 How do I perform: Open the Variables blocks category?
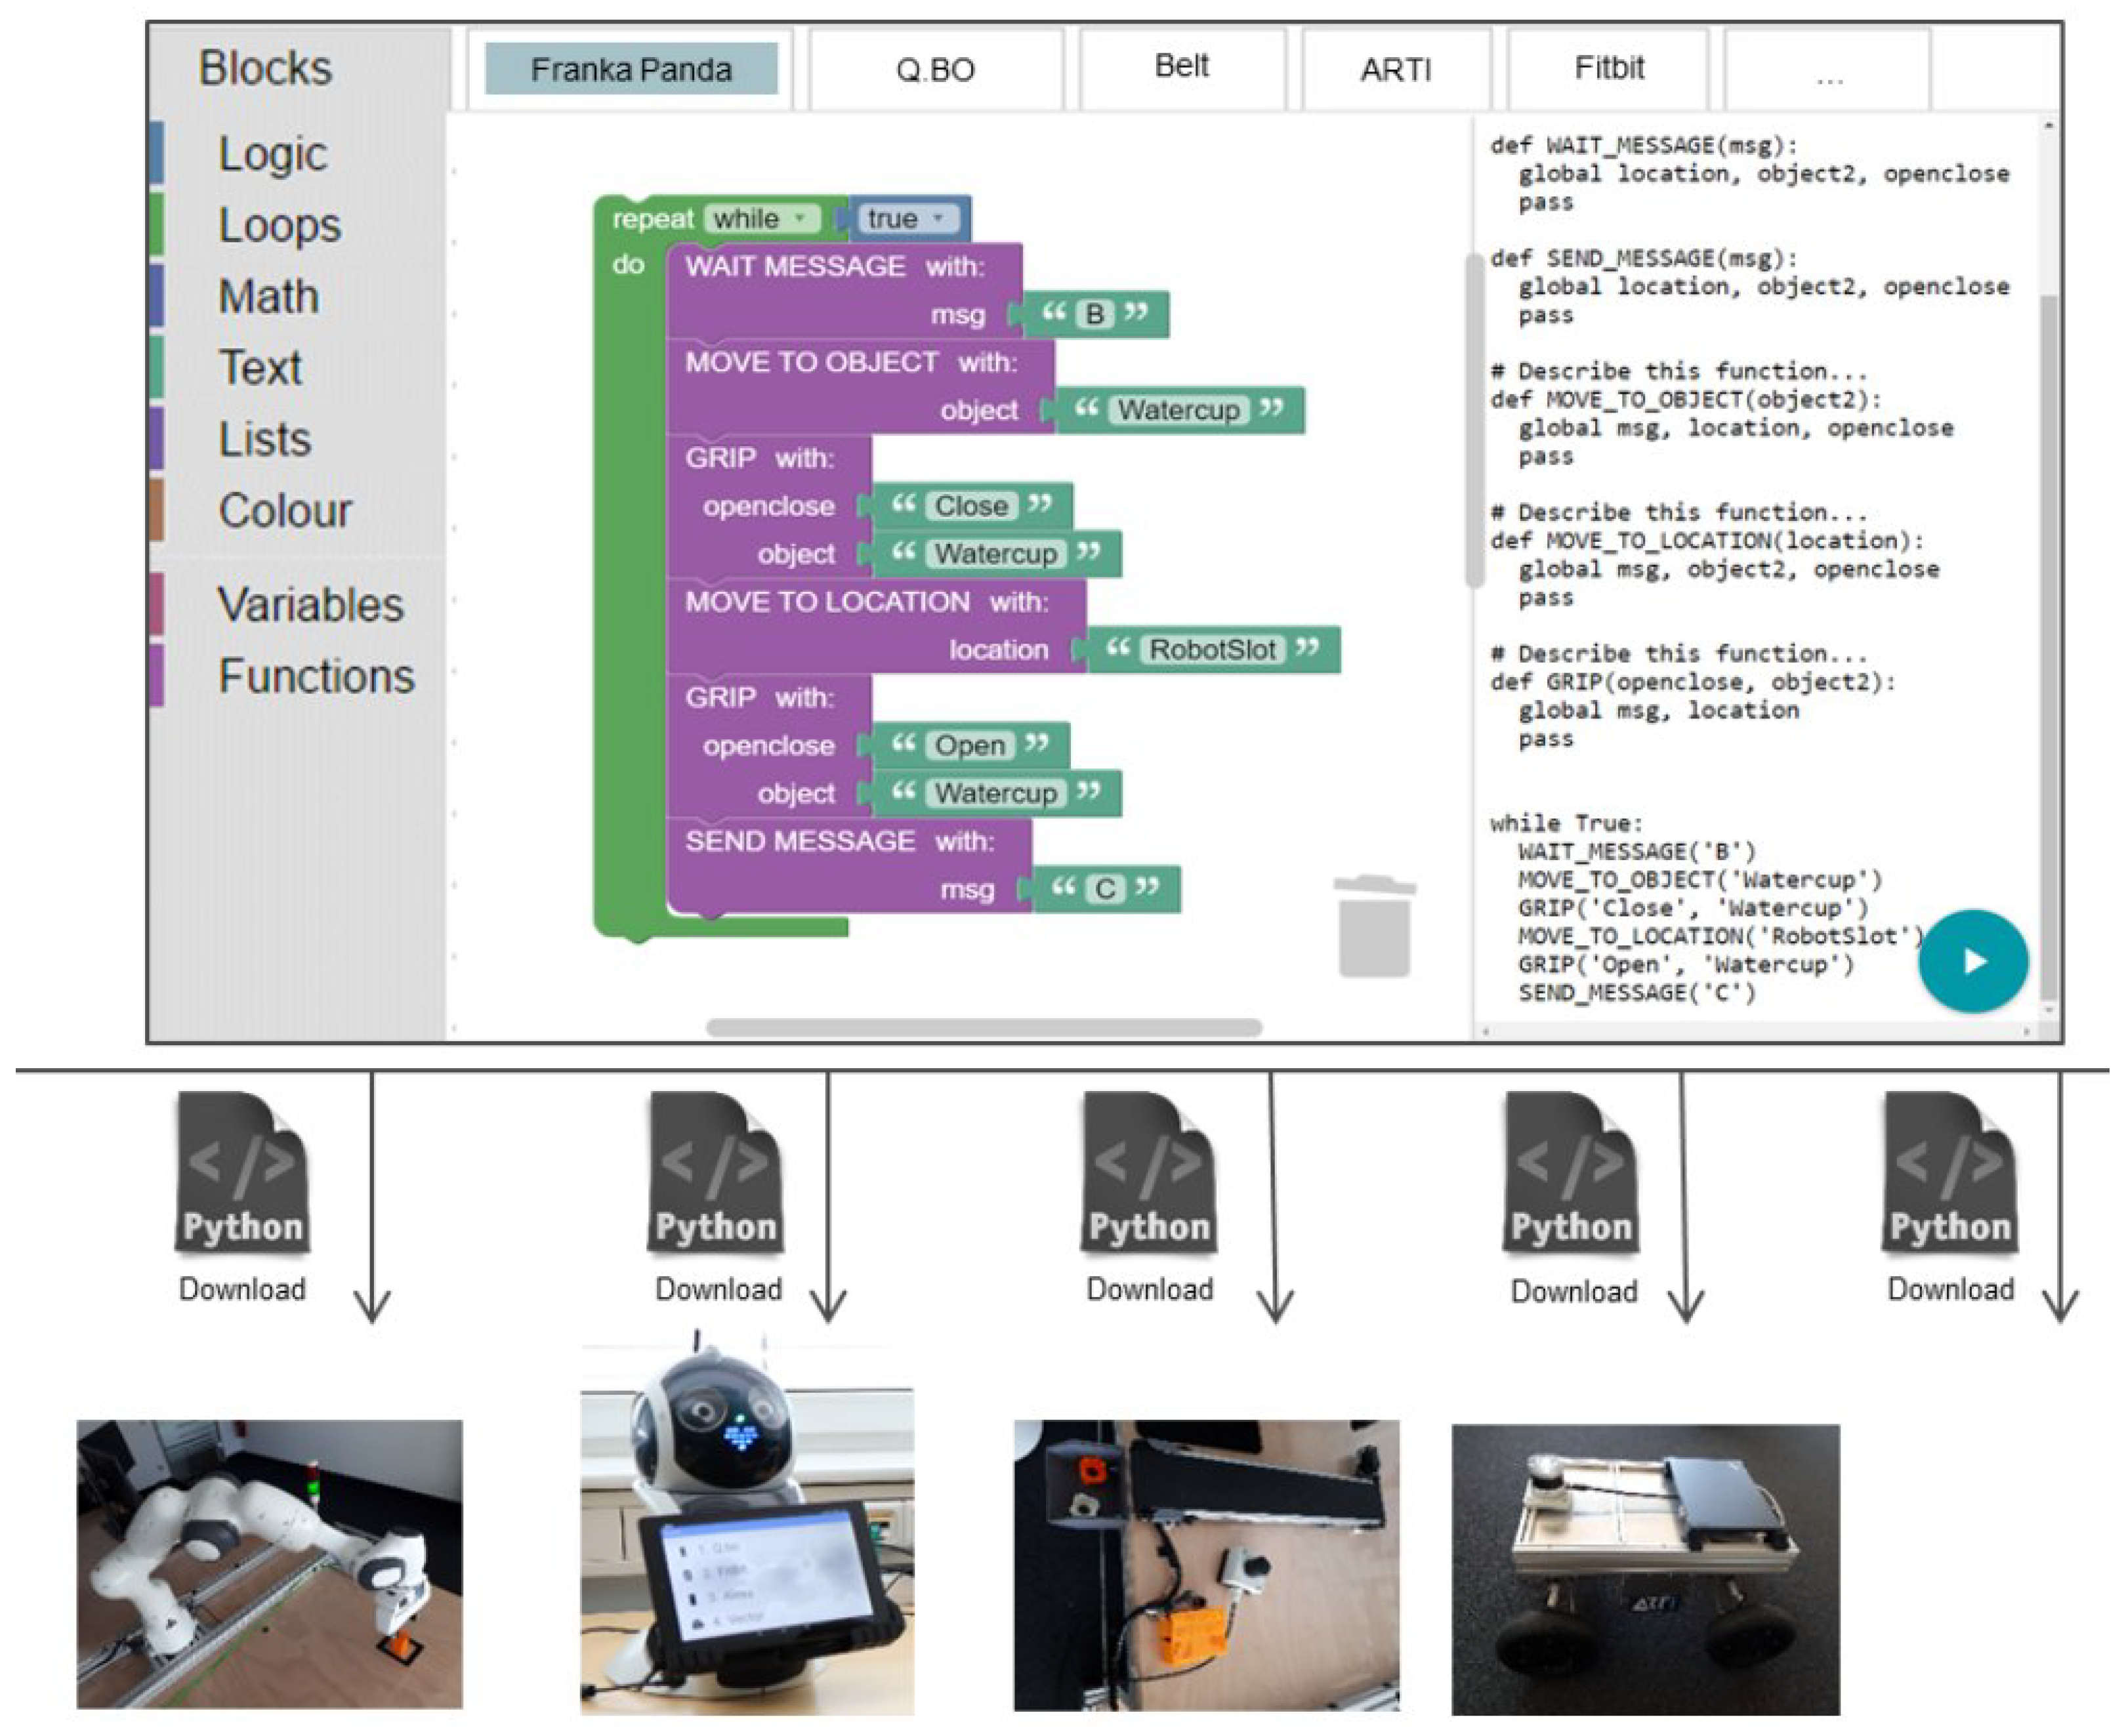310,605
